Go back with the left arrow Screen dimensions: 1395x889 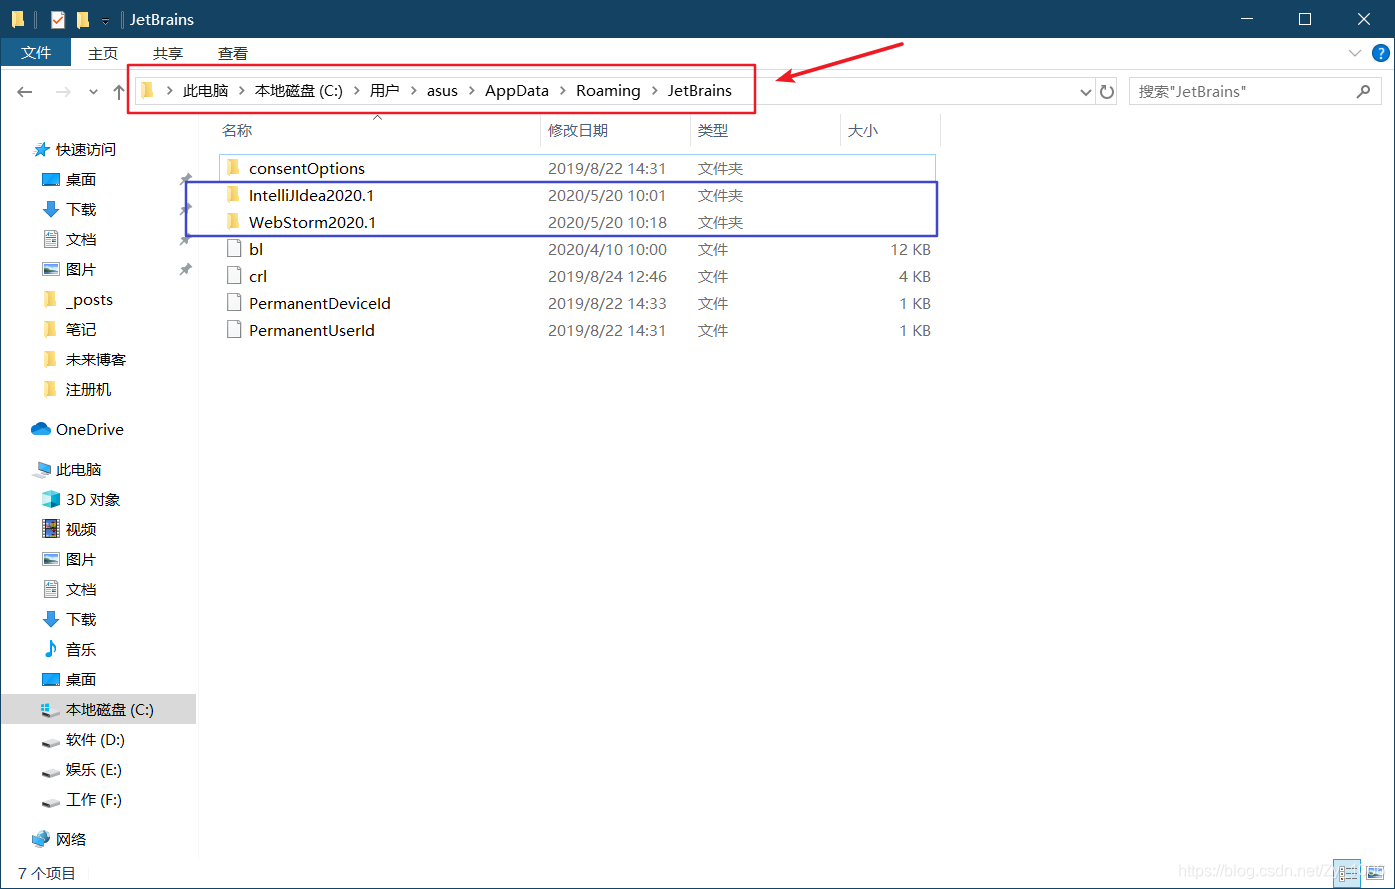[26, 92]
